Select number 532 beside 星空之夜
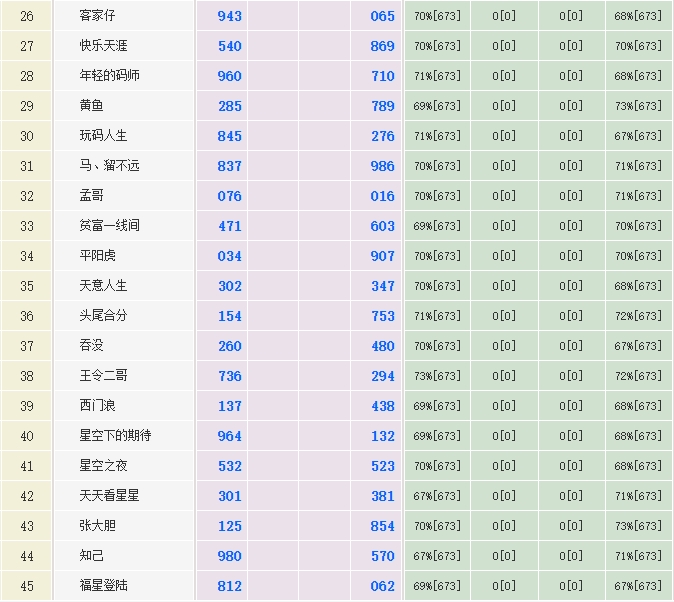This screenshot has height=602, width=674. pyautogui.click(x=230, y=466)
